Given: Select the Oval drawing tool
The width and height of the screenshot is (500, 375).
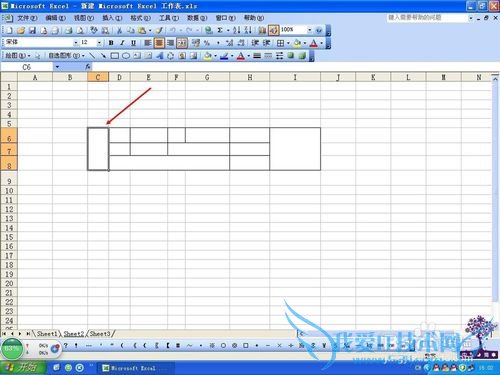Looking at the screenshot, I should pyautogui.click(x=126, y=56).
